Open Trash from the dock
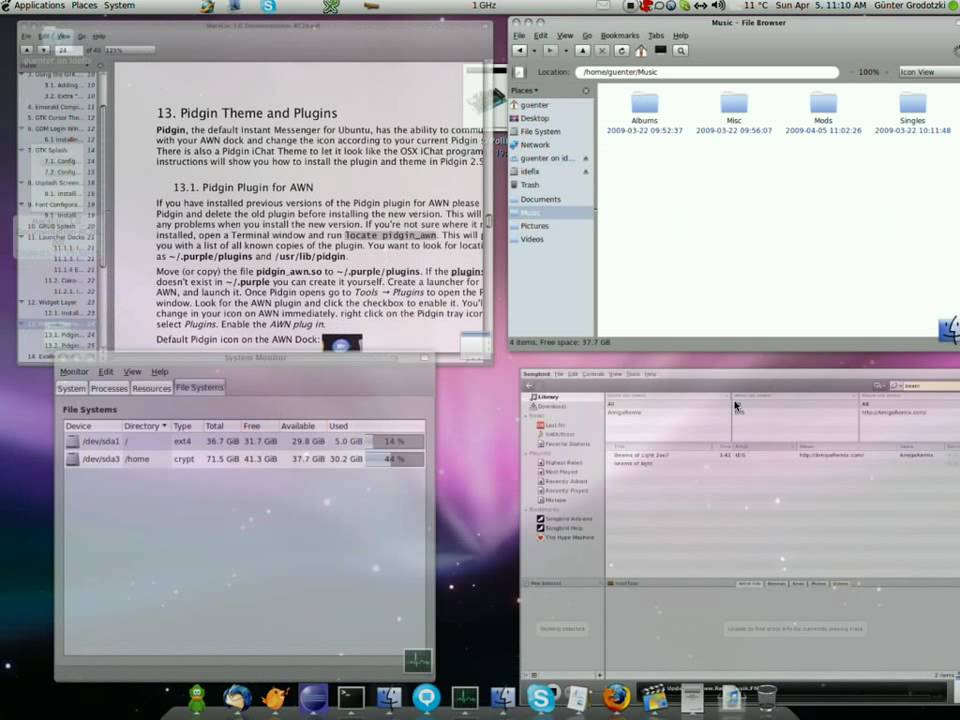The width and height of the screenshot is (960, 720). pyautogui.click(x=767, y=698)
